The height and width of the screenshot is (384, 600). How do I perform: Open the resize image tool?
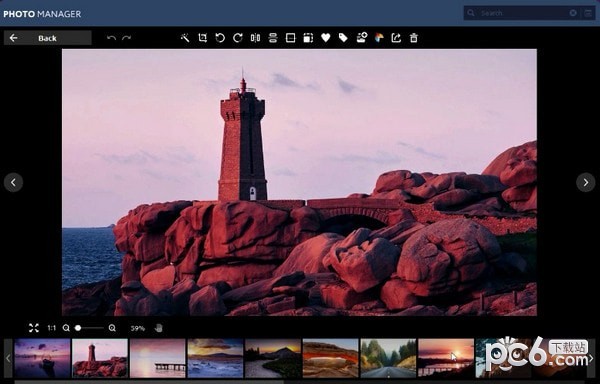(308, 37)
